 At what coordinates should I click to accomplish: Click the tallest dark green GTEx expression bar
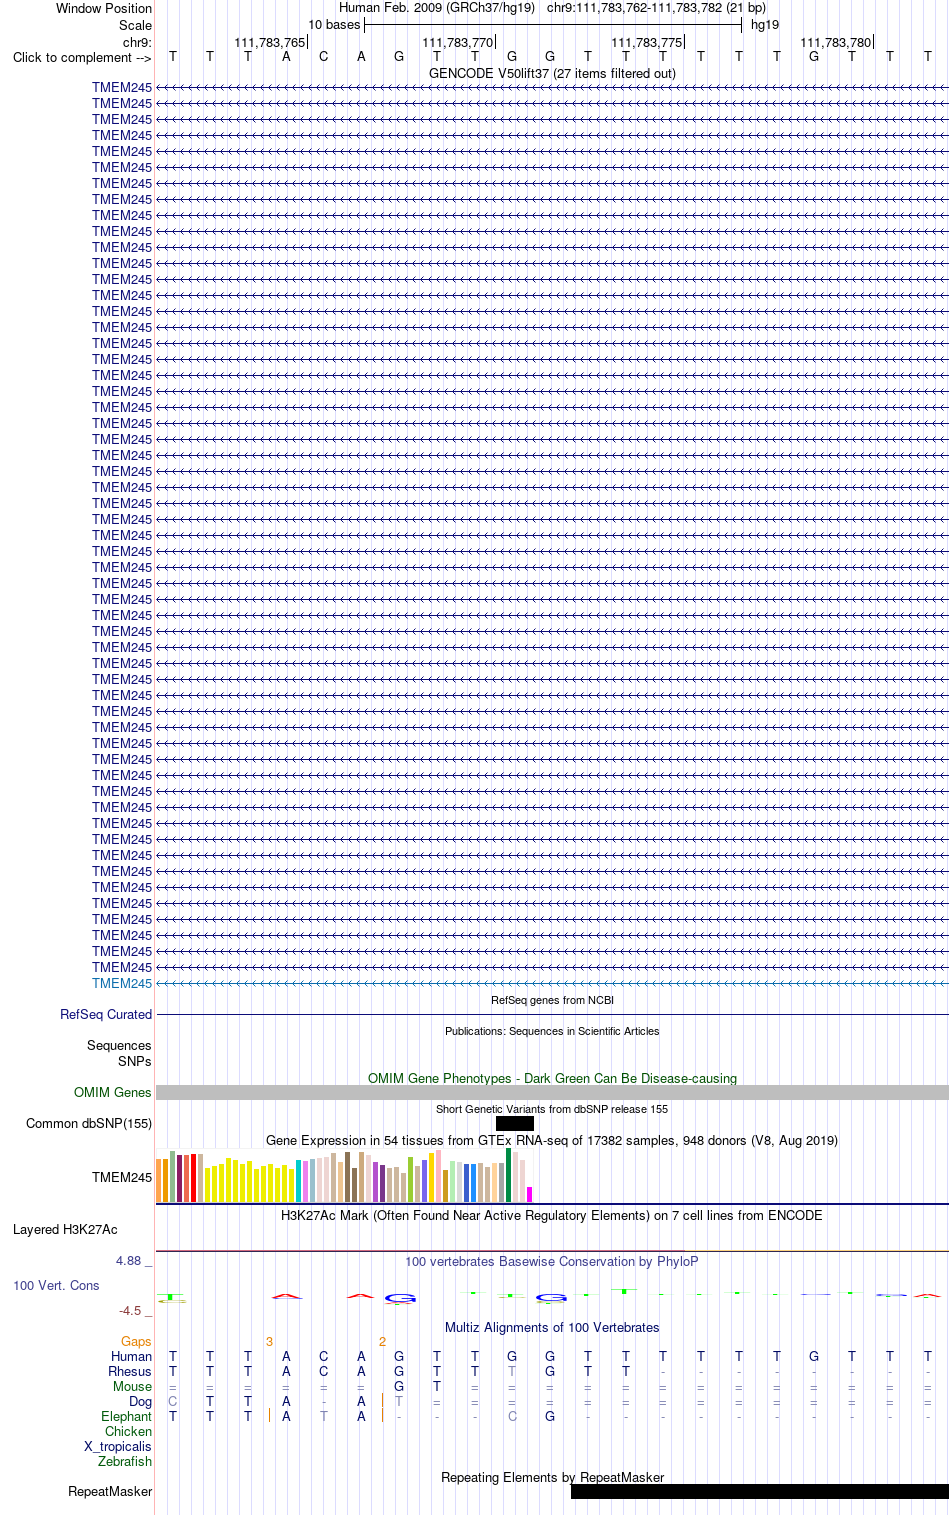pyautogui.click(x=509, y=1175)
